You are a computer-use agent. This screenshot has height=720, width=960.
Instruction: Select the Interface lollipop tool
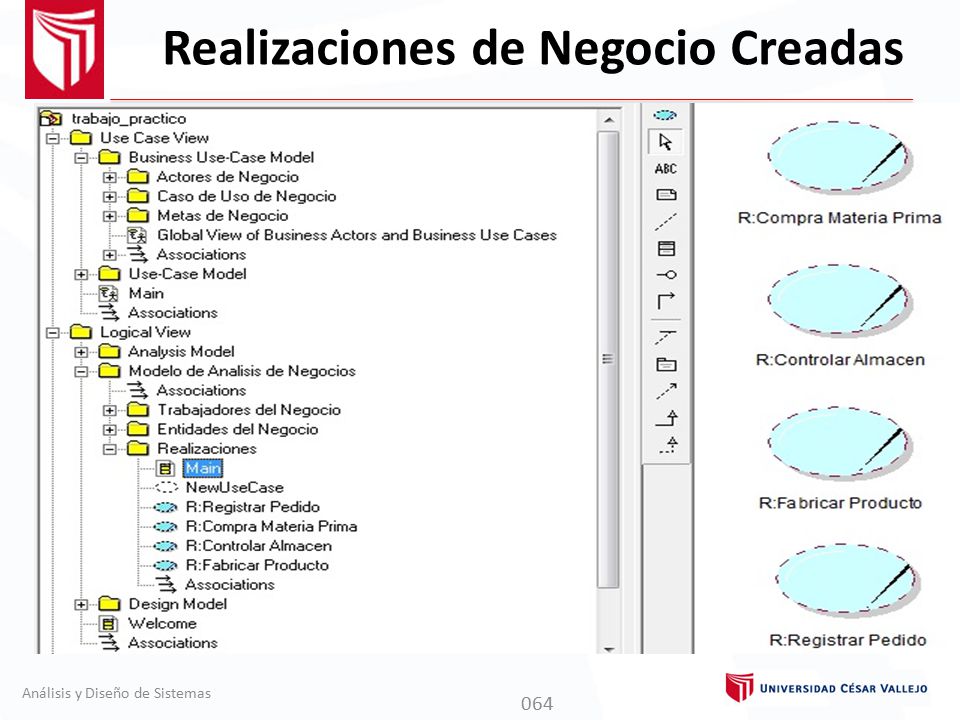666,274
